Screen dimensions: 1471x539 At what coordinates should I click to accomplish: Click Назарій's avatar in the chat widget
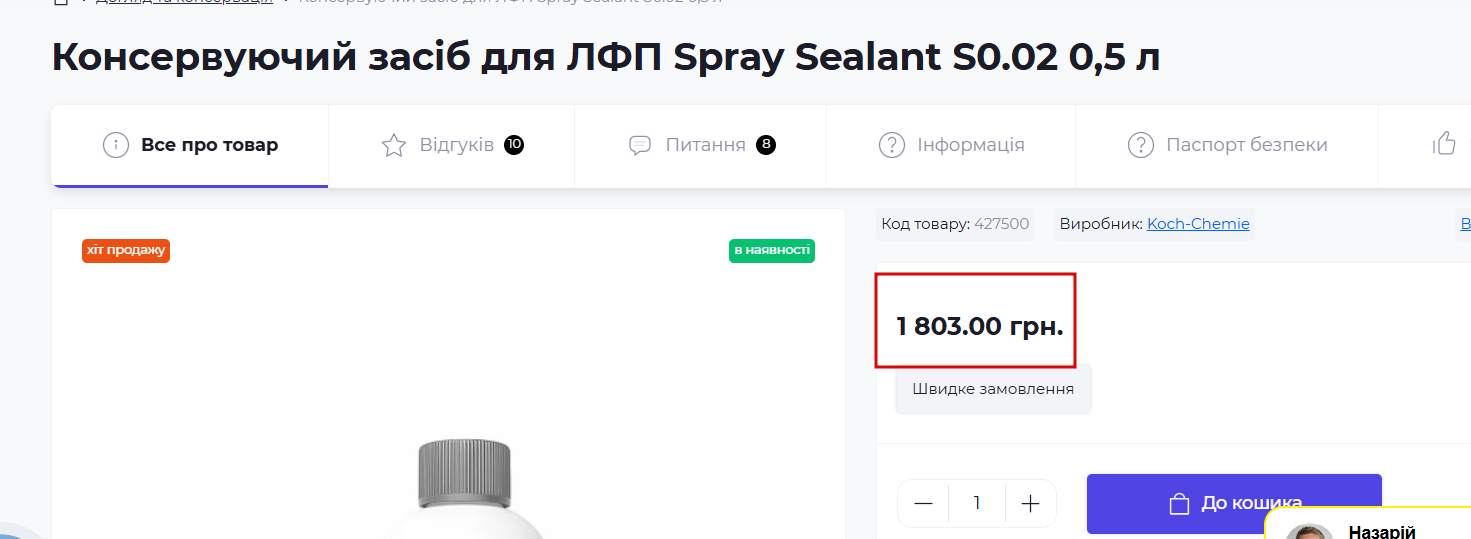(x=1309, y=531)
